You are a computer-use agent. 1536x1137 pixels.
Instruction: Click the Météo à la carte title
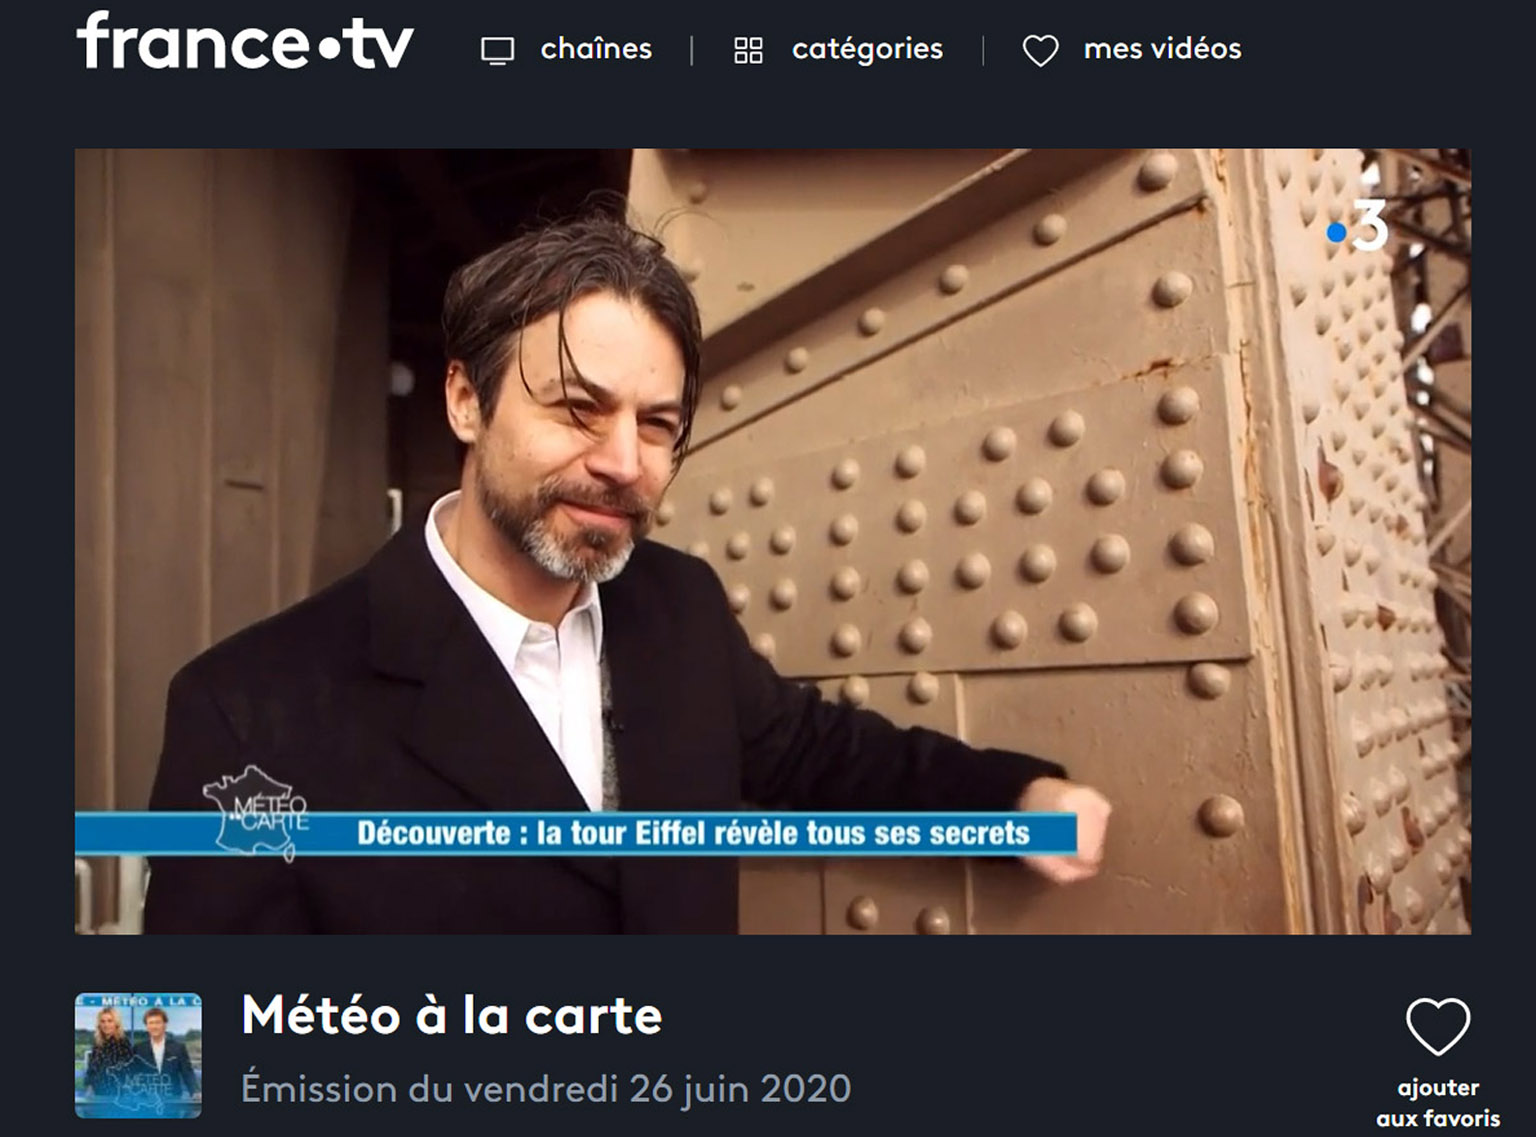coord(452,1016)
